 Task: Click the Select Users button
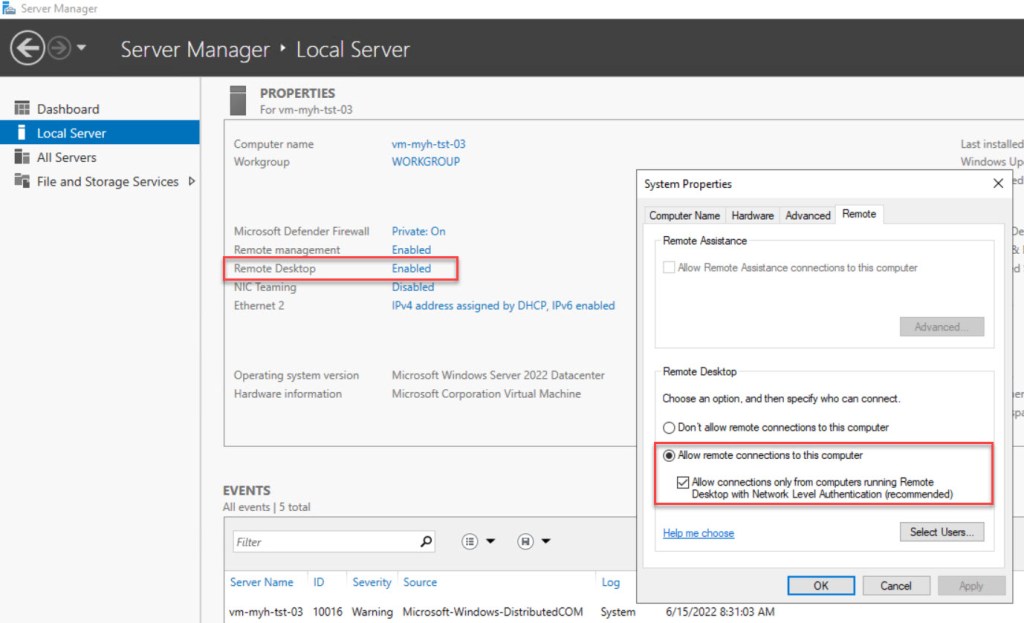click(x=940, y=532)
